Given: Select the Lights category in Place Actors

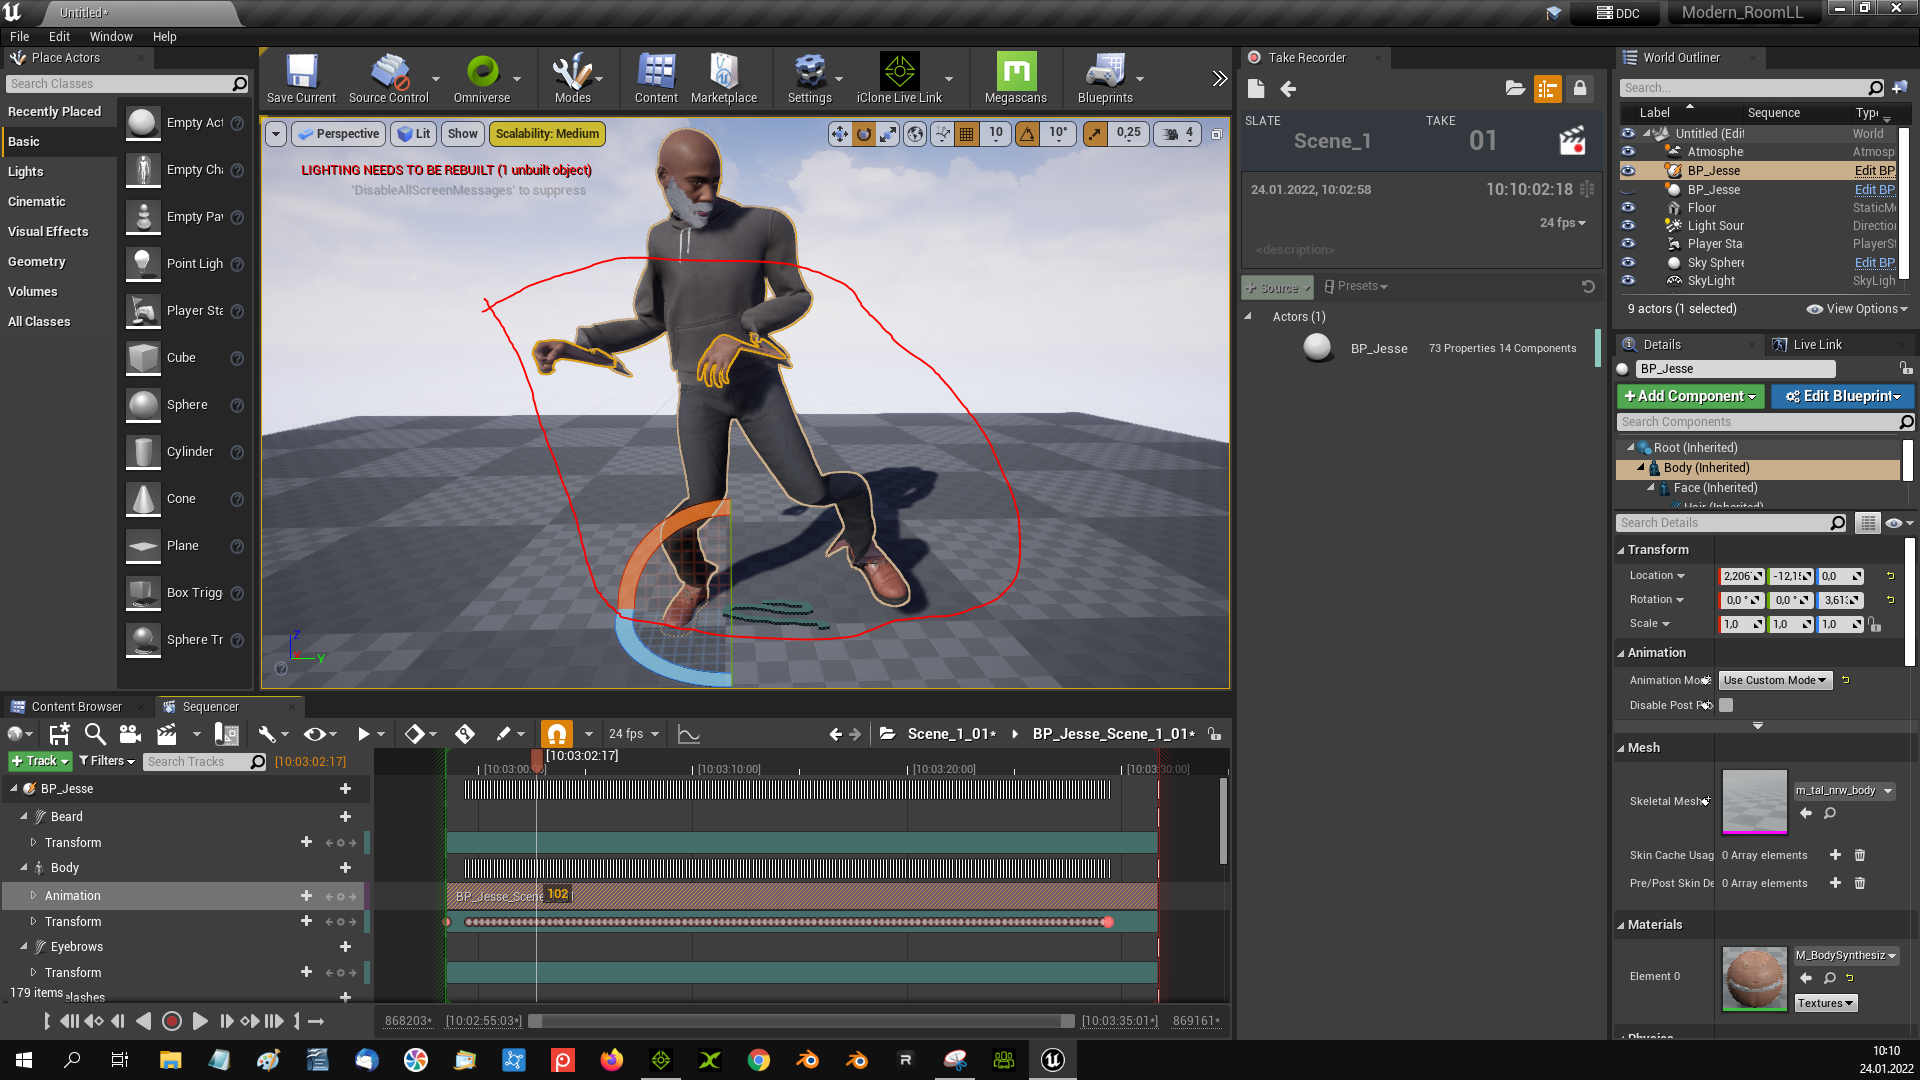Looking at the screenshot, I should [x=26, y=171].
